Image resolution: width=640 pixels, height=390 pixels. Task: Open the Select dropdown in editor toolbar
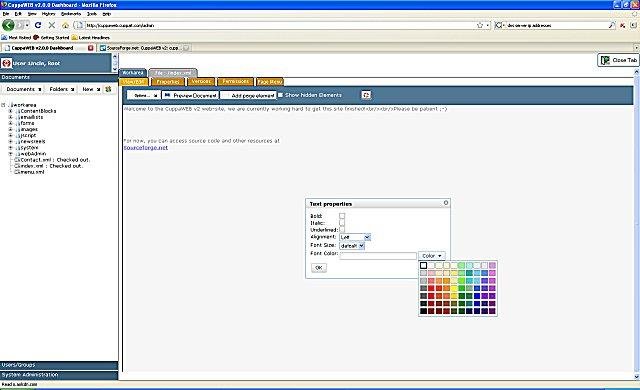[x=144, y=95]
